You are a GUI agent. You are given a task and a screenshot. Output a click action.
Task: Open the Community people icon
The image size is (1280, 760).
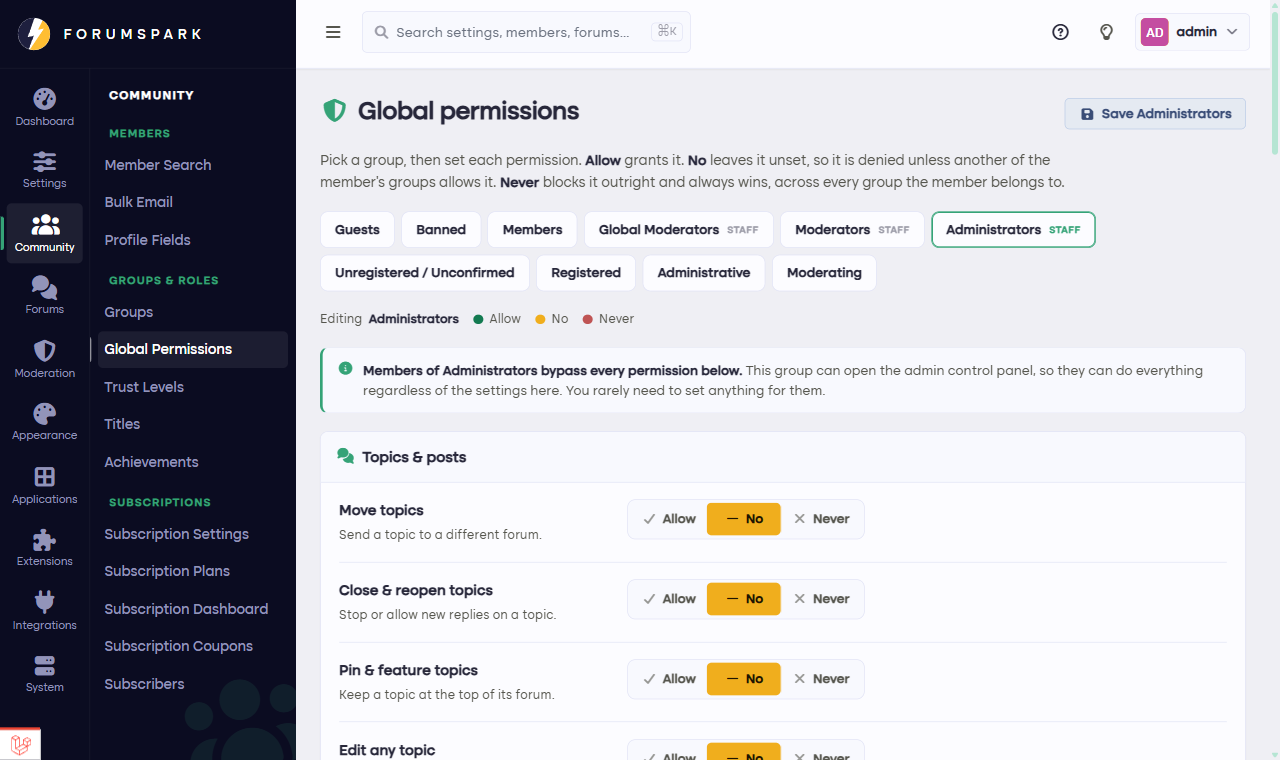[44, 224]
